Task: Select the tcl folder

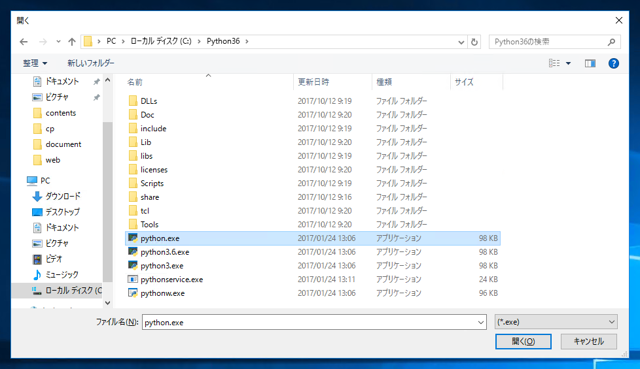Action: 144,211
